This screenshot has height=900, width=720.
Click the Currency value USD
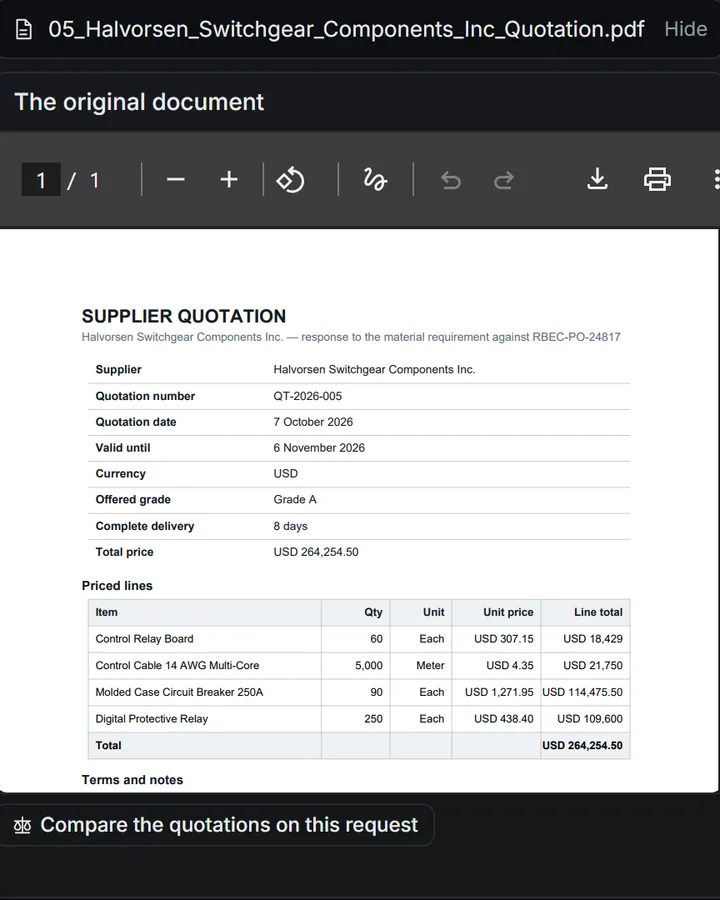285,474
